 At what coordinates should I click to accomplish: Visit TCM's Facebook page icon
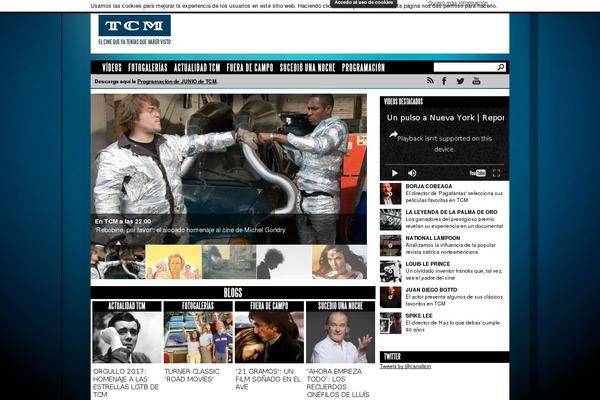[446, 81]
